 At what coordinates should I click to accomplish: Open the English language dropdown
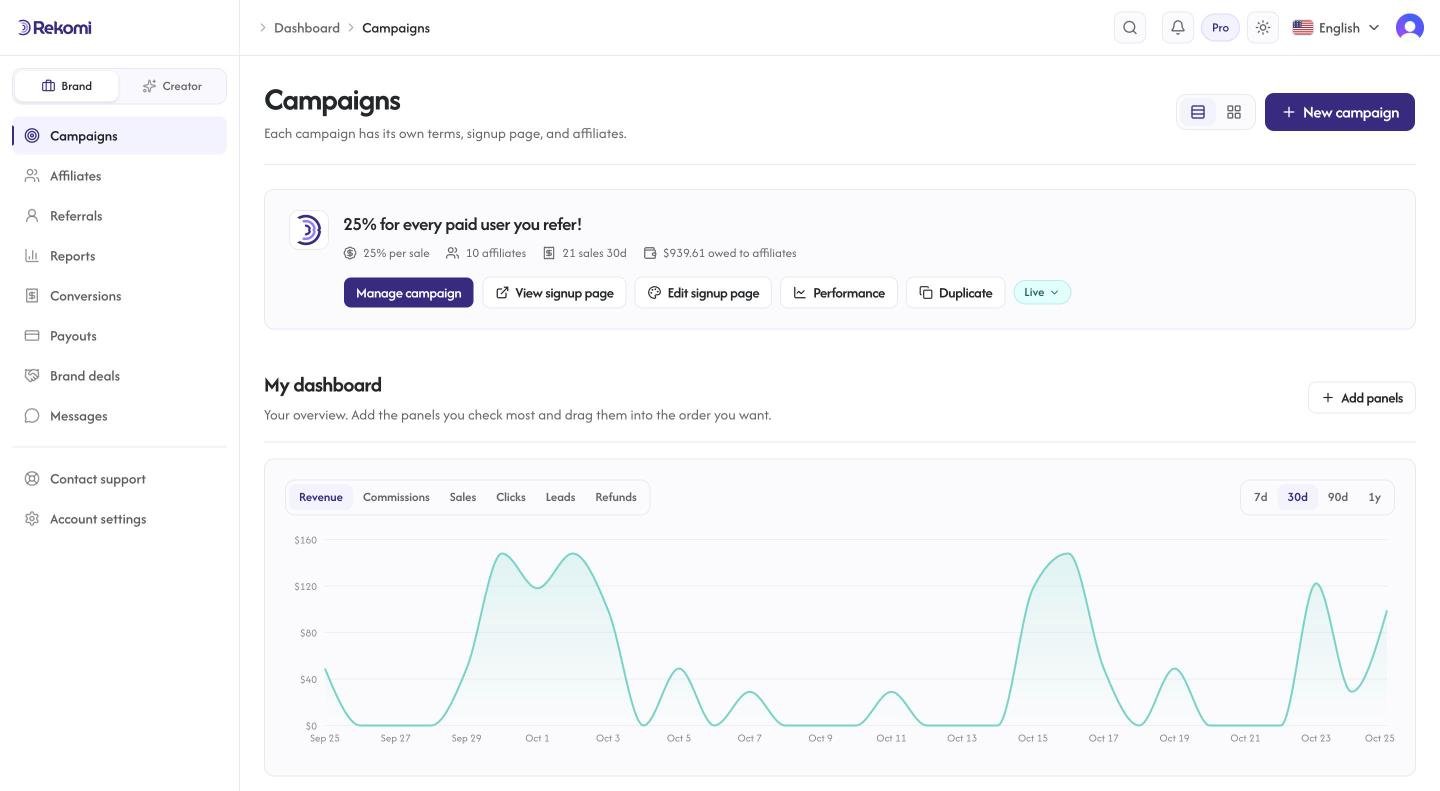click(1336, 28)
